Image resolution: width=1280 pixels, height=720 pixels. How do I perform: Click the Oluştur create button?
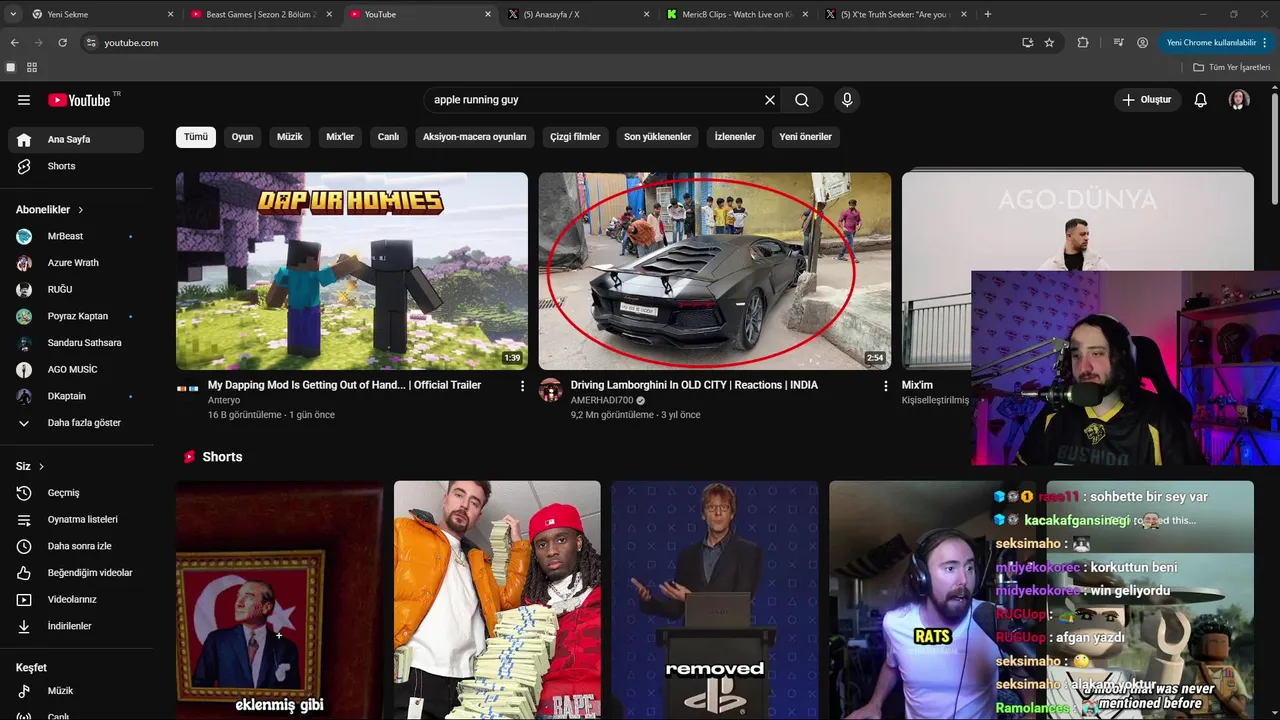[x=1147, y=100]
